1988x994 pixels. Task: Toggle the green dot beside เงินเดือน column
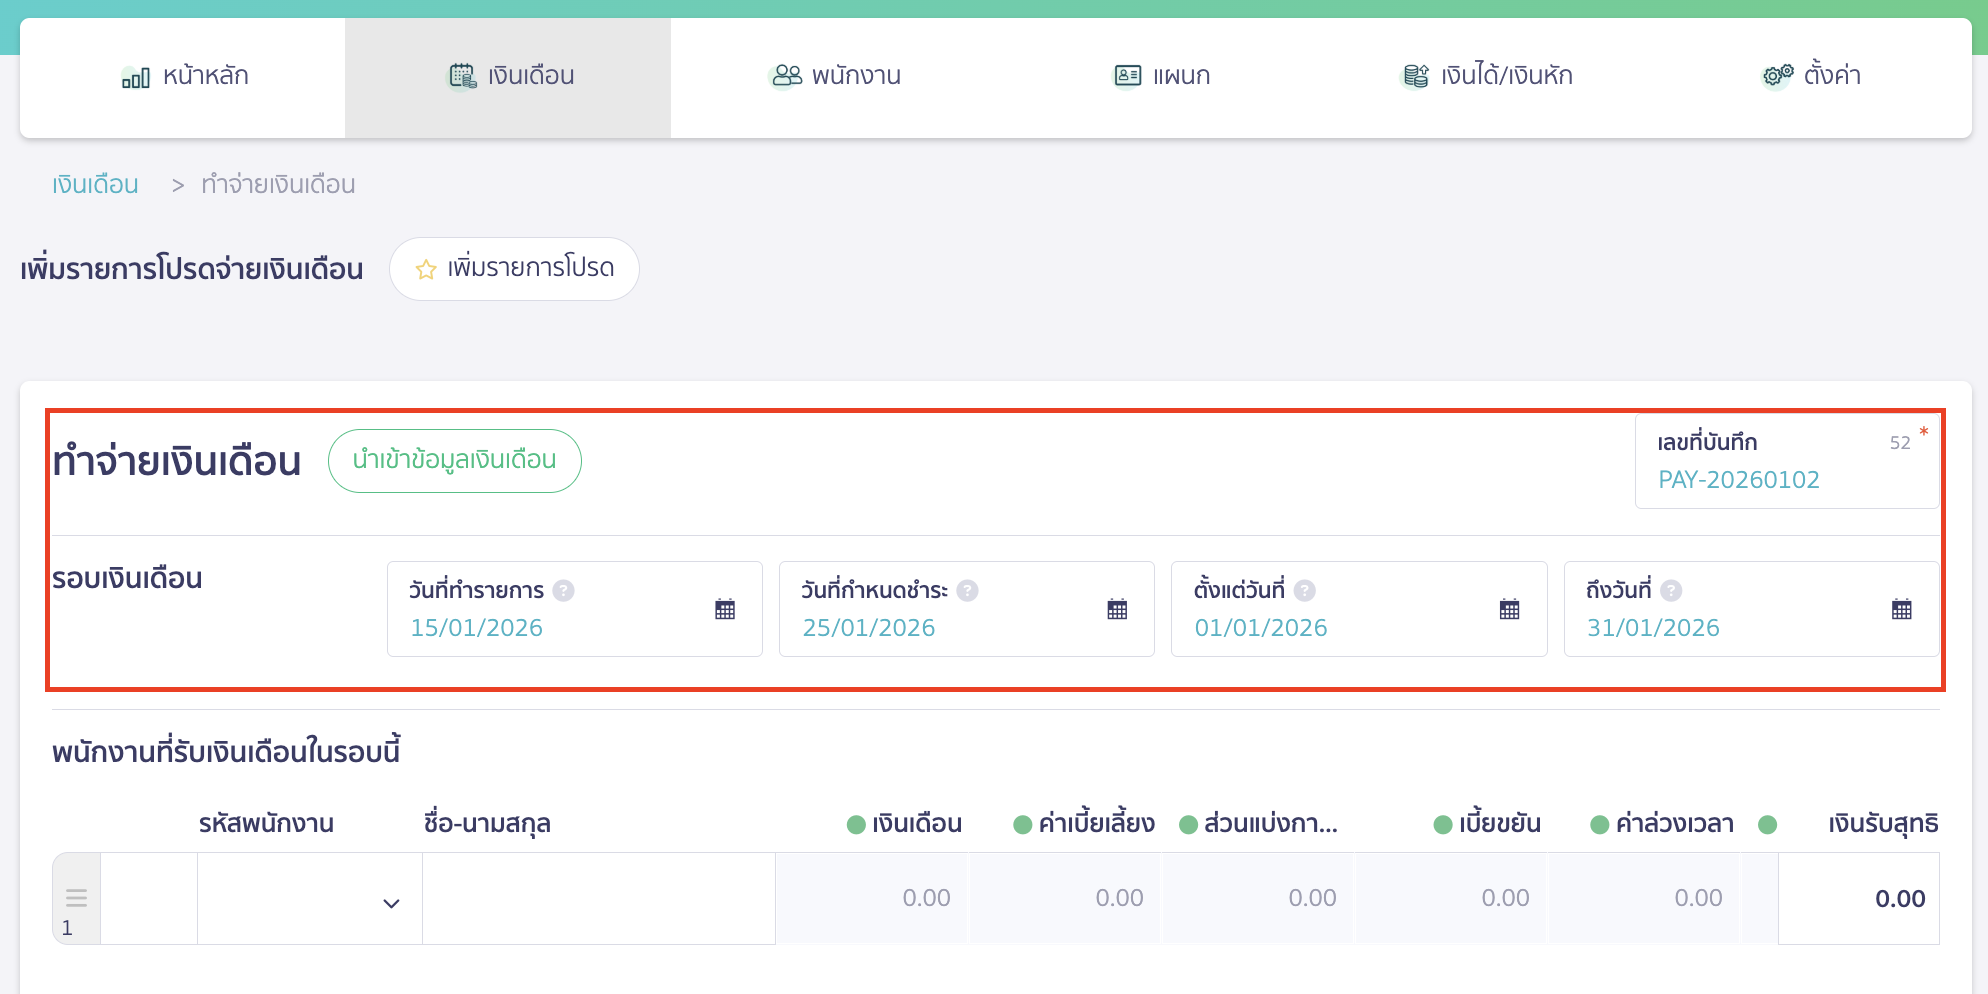pyautogui.click(x=856, y=825)
